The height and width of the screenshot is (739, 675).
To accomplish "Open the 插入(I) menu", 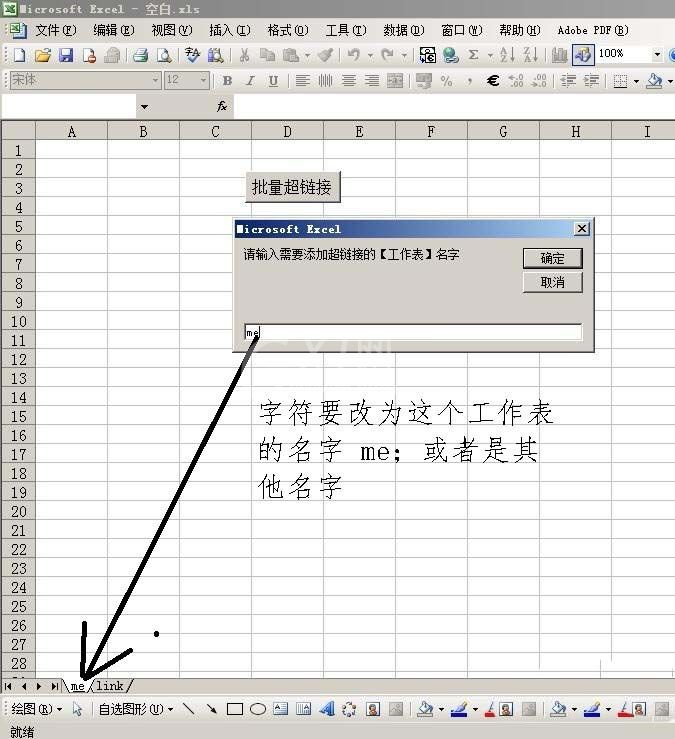I will point(230,31).
